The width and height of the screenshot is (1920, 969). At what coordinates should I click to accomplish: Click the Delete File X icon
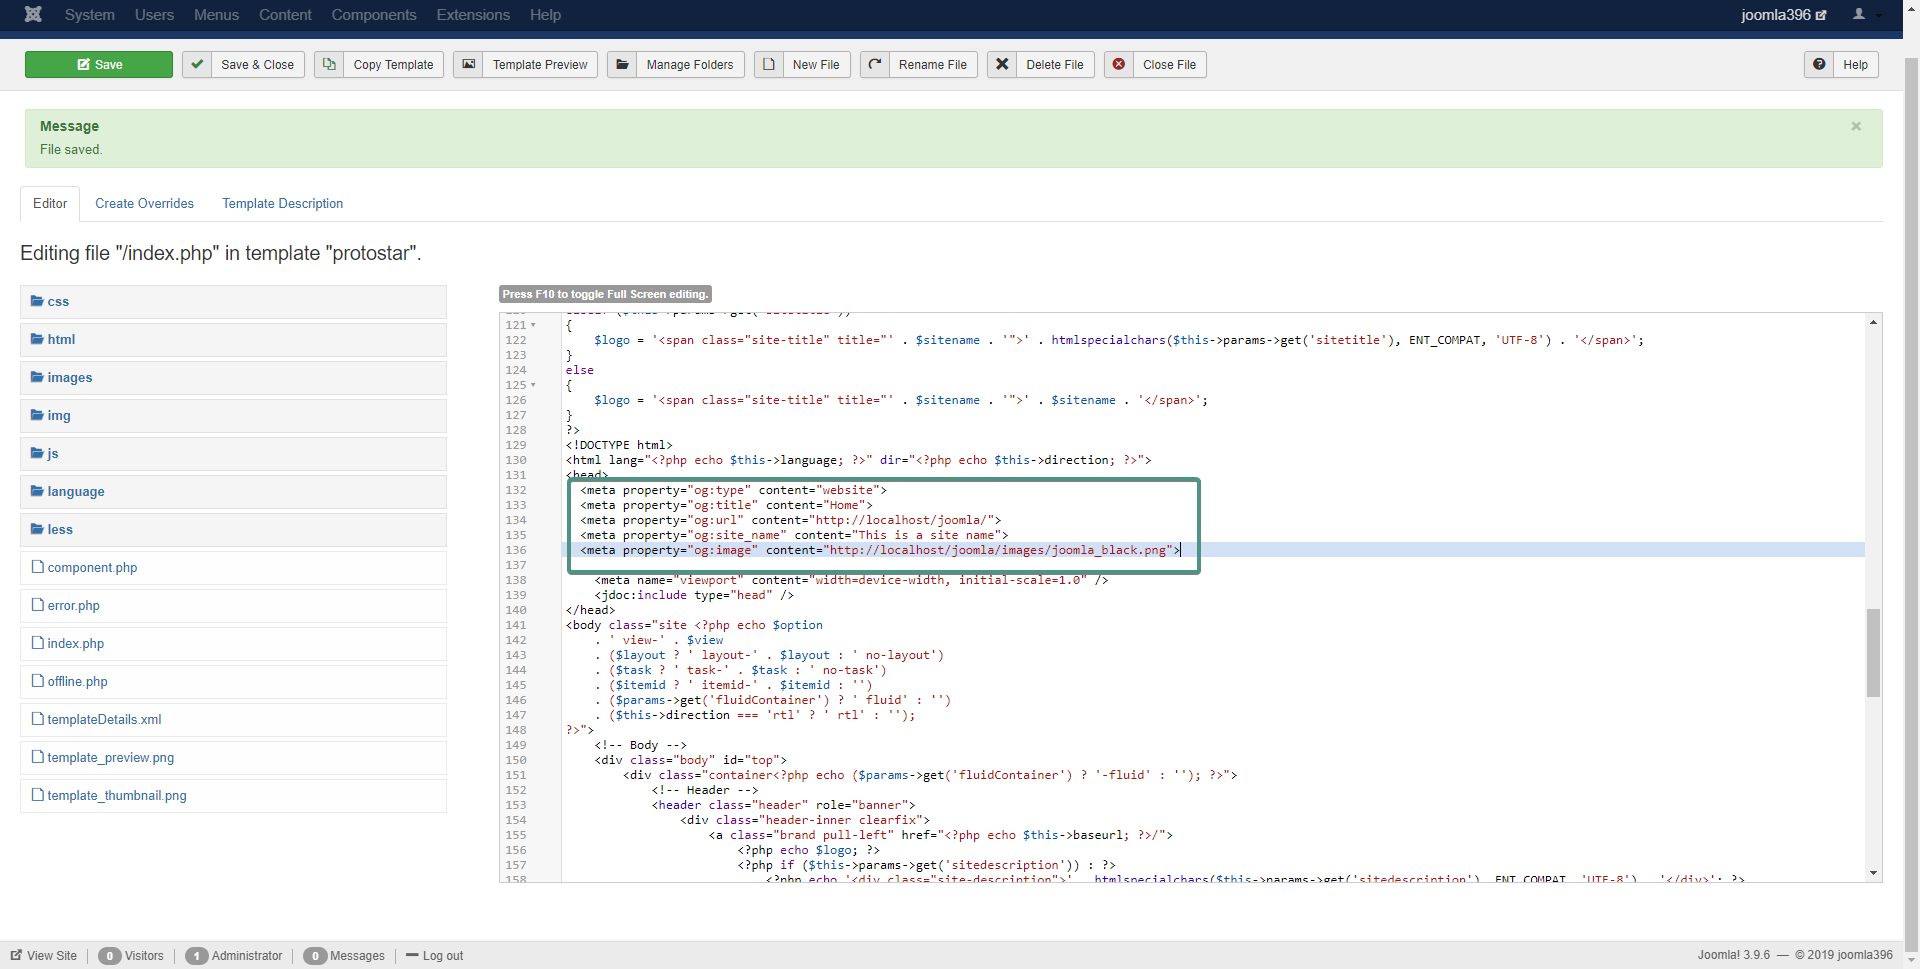click(1002, 64)
